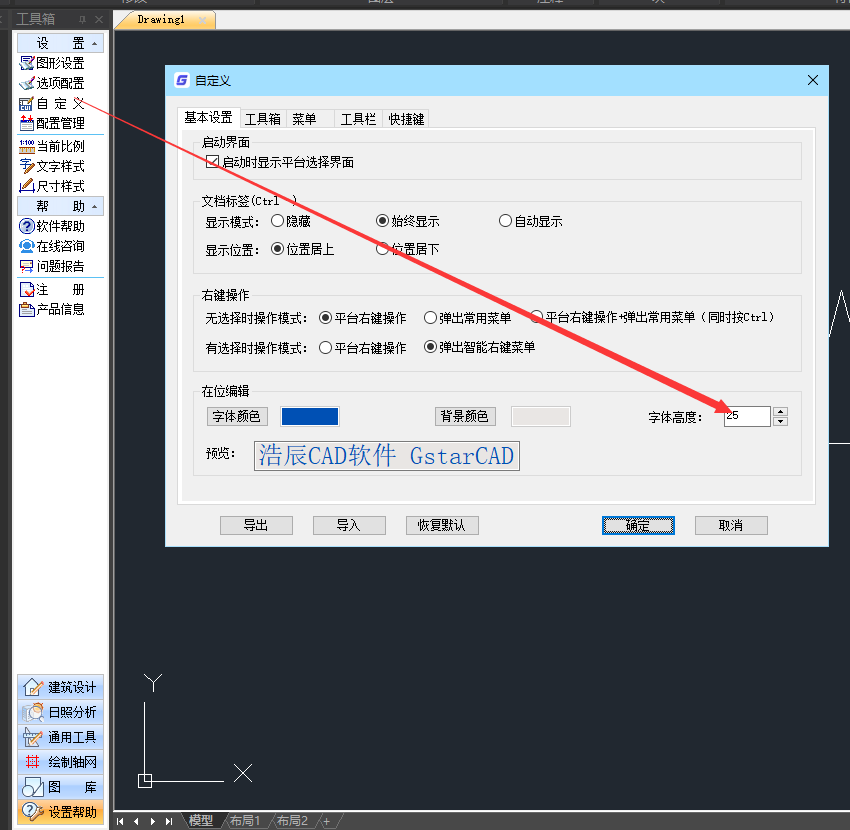Open 选项配置 in the toolbox
Image resolution: width=850 pixels, height=830 pixels.
pyautogui.click(x=60, y=83)
